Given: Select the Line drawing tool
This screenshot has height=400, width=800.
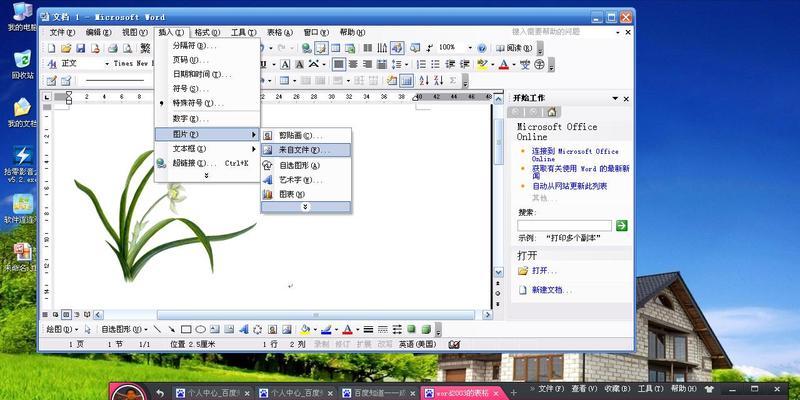Looking at the screenshot, I should (157, 329).
